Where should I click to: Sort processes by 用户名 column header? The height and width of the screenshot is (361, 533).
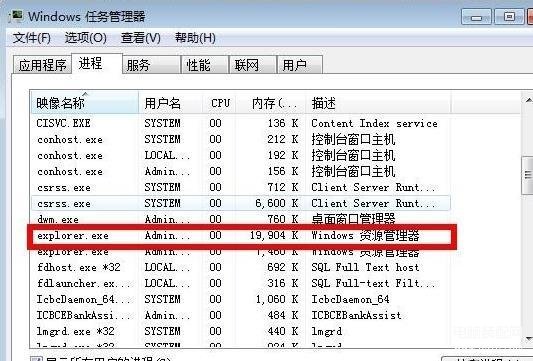[x=171, y=103]
